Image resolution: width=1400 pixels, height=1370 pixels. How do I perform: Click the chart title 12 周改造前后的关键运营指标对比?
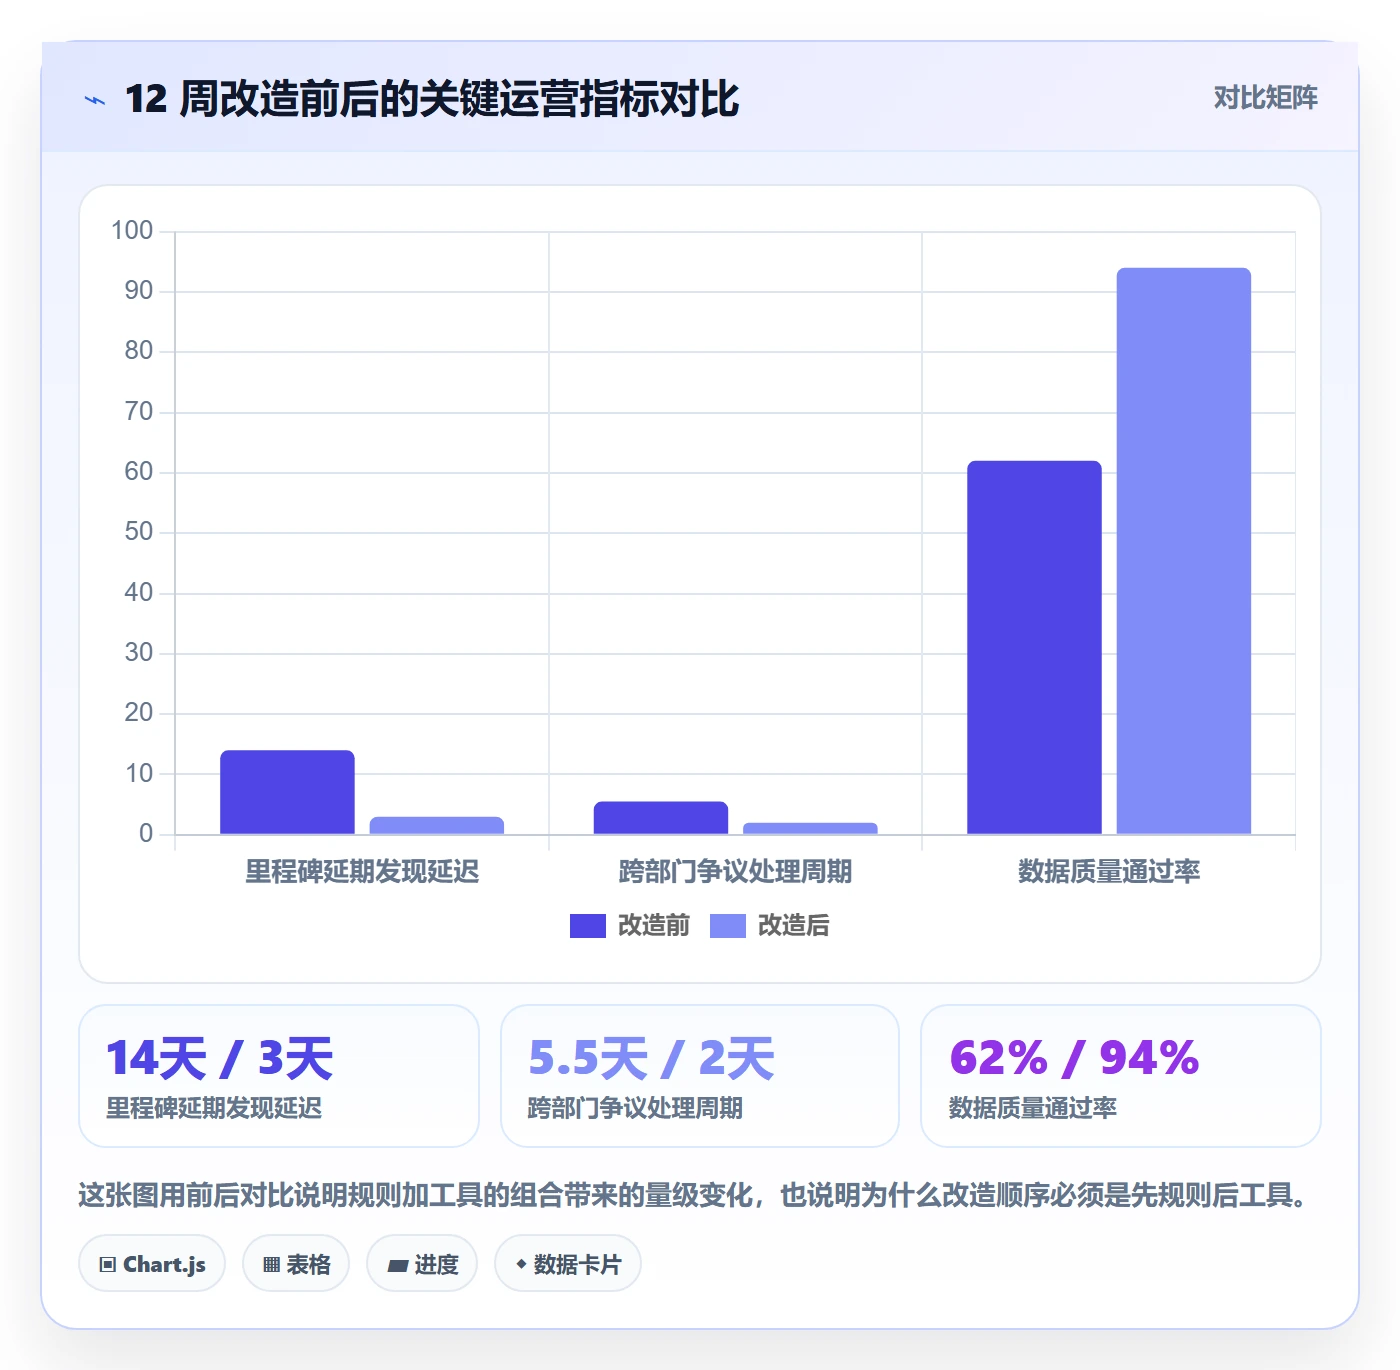tap(432, 99)
